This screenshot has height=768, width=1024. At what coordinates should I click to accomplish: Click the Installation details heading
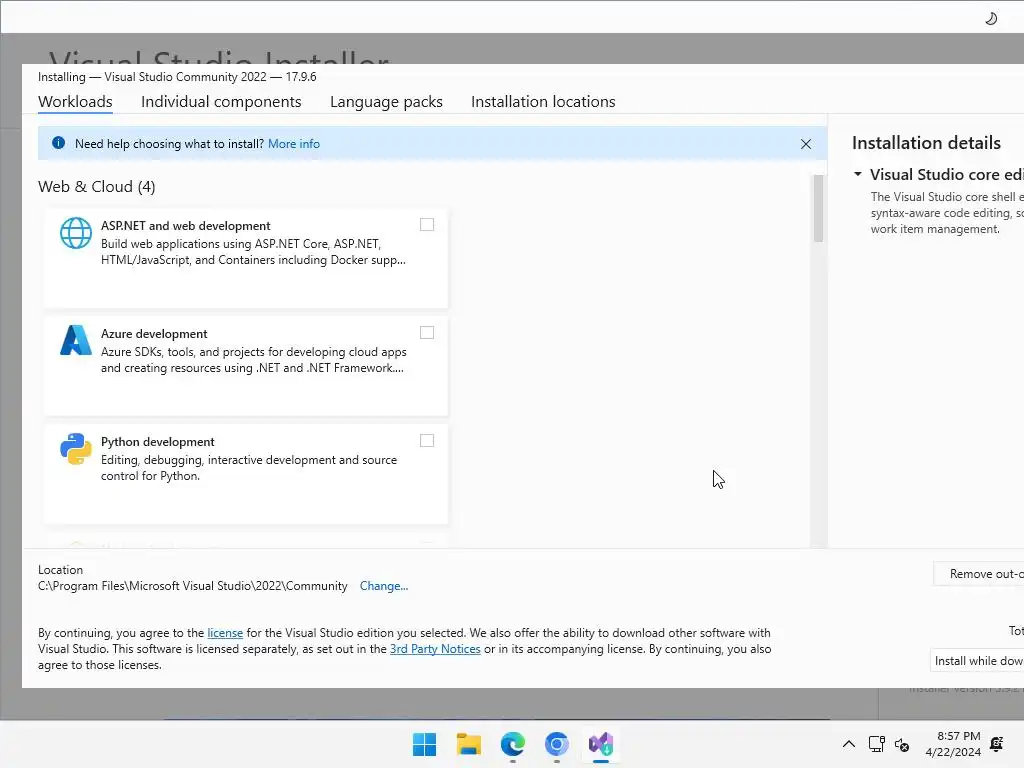926,143
